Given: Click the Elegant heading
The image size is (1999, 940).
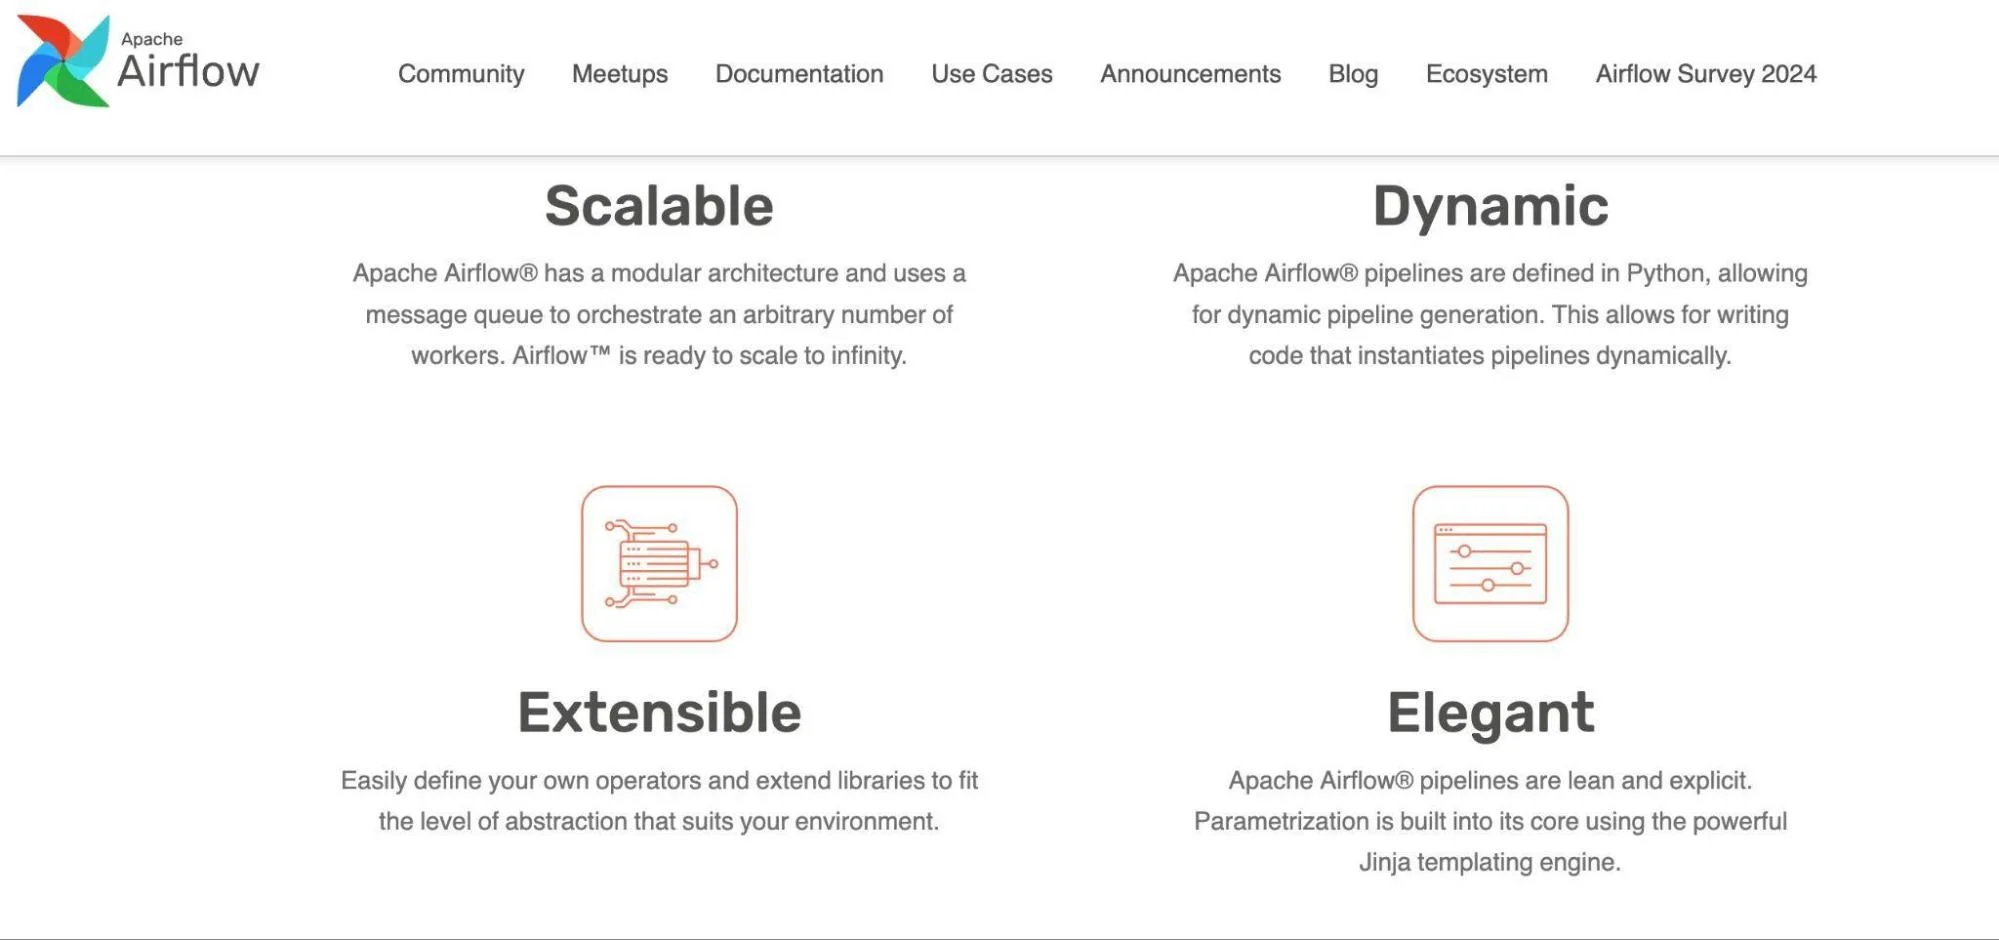Looking at the screenshot, I should [1490, 712].
